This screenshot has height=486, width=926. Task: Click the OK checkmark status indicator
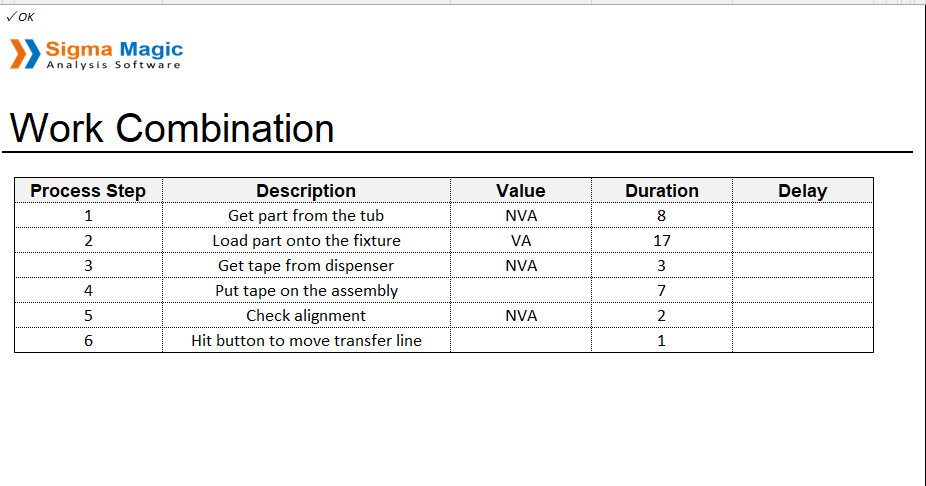(x=20, y=17)
